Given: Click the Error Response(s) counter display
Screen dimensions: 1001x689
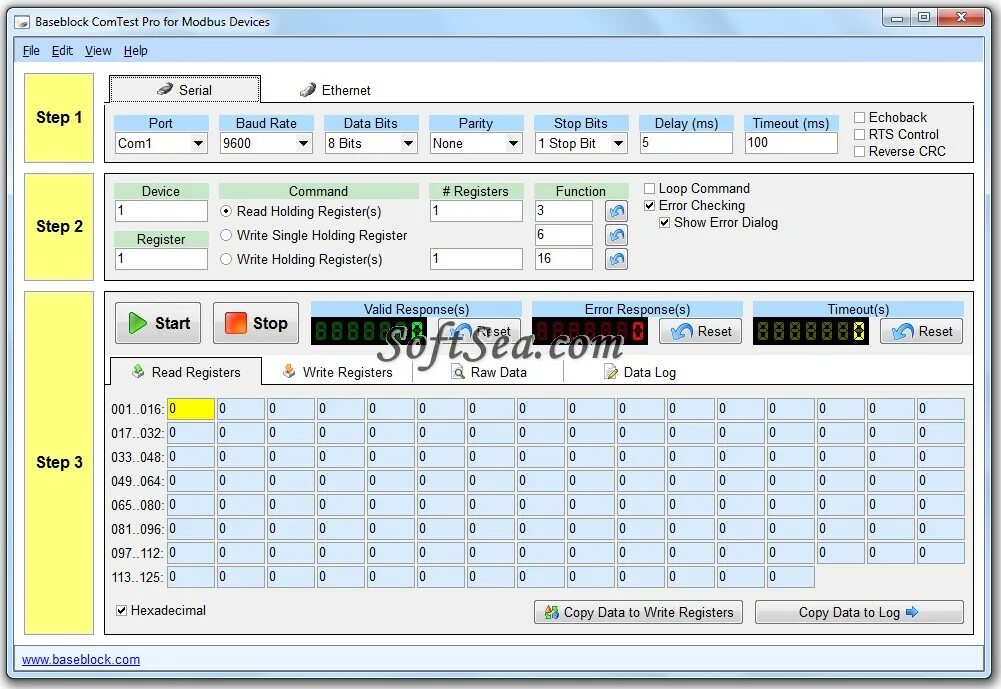Looking at the screenshot, I should [589, 331].
